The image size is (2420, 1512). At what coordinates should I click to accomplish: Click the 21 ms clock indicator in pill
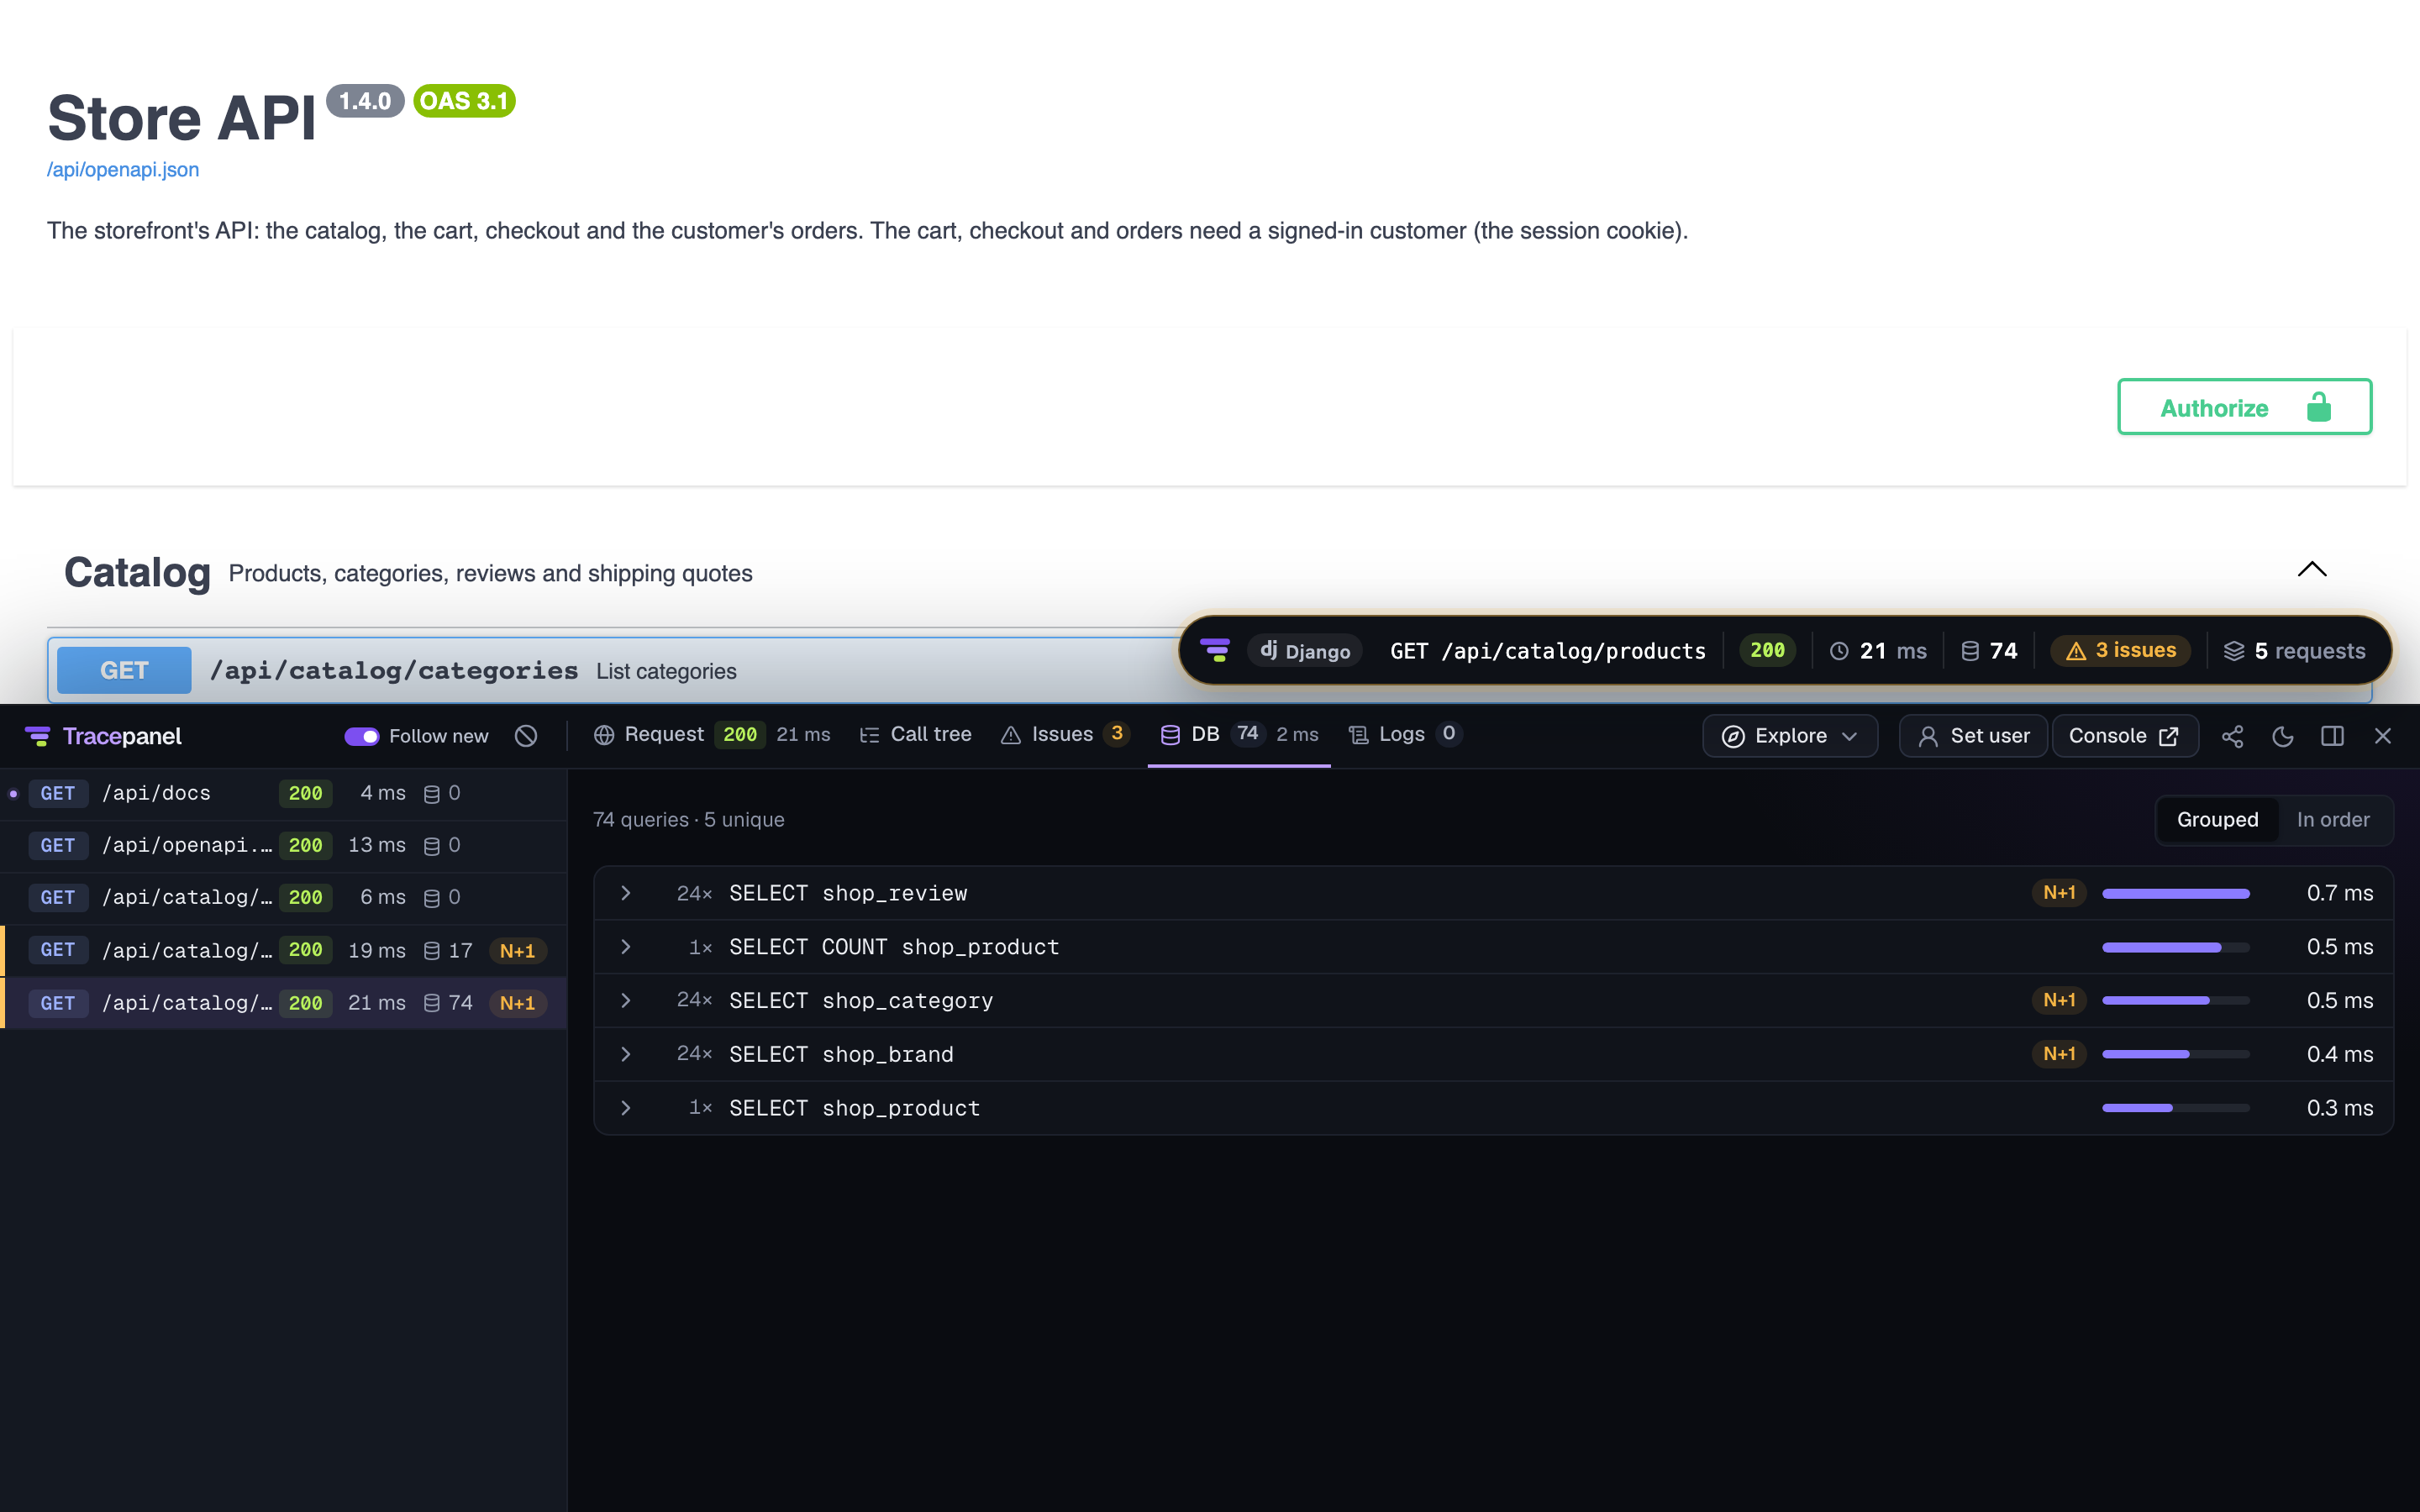(x=1878, y=651)
